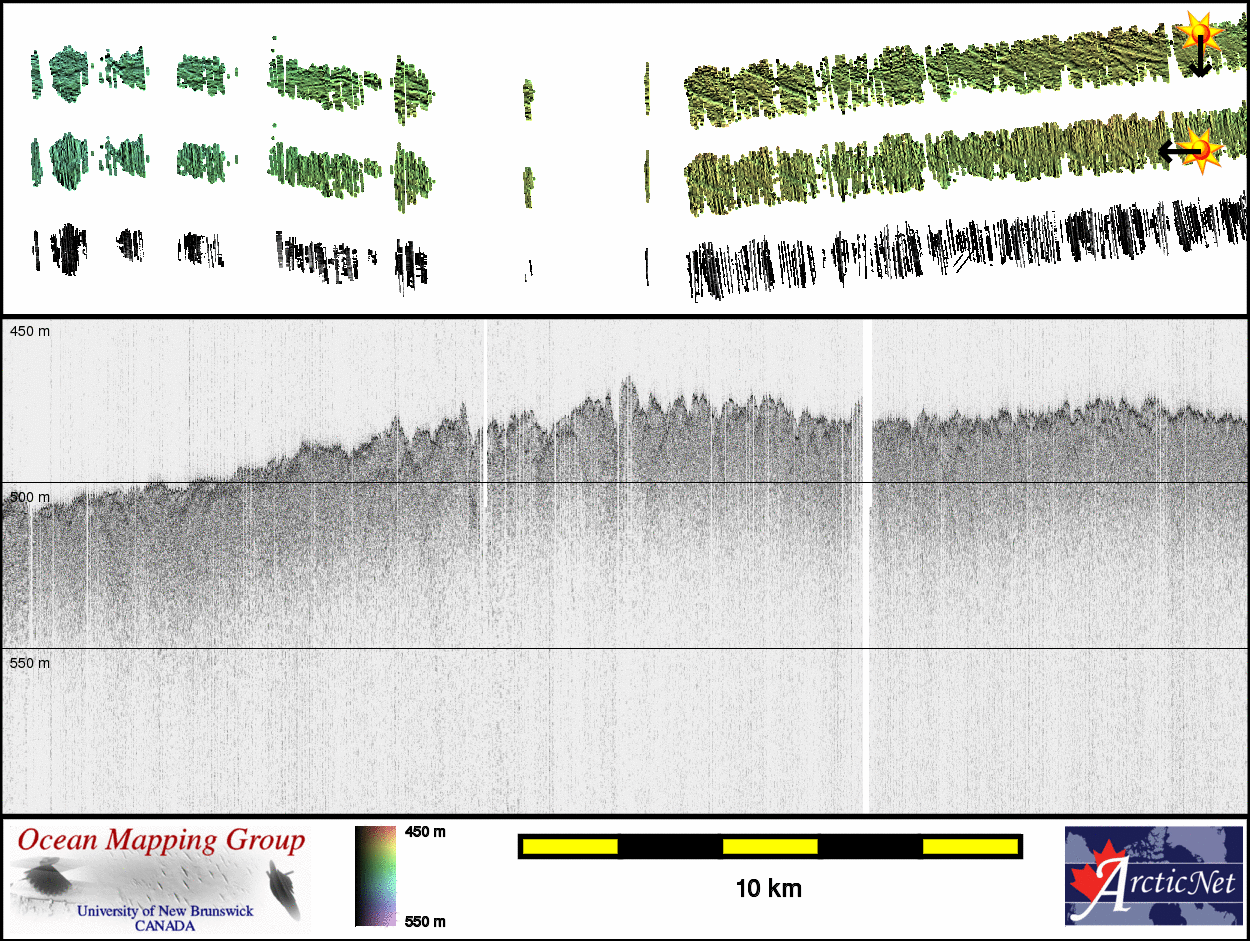Open the Ocean Mapping Group title link
Image resolution: width=1250 pixels, height=941 pixels.
point(161,841)
